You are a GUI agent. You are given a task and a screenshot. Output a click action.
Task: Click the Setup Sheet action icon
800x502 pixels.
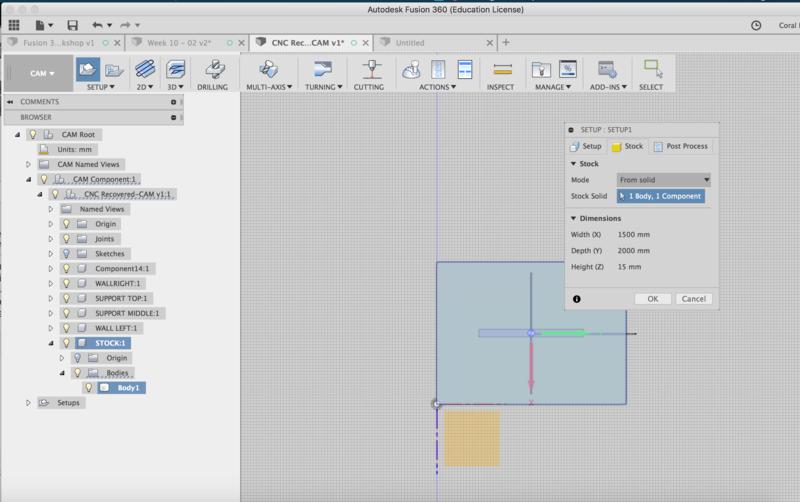coord(465,69)
